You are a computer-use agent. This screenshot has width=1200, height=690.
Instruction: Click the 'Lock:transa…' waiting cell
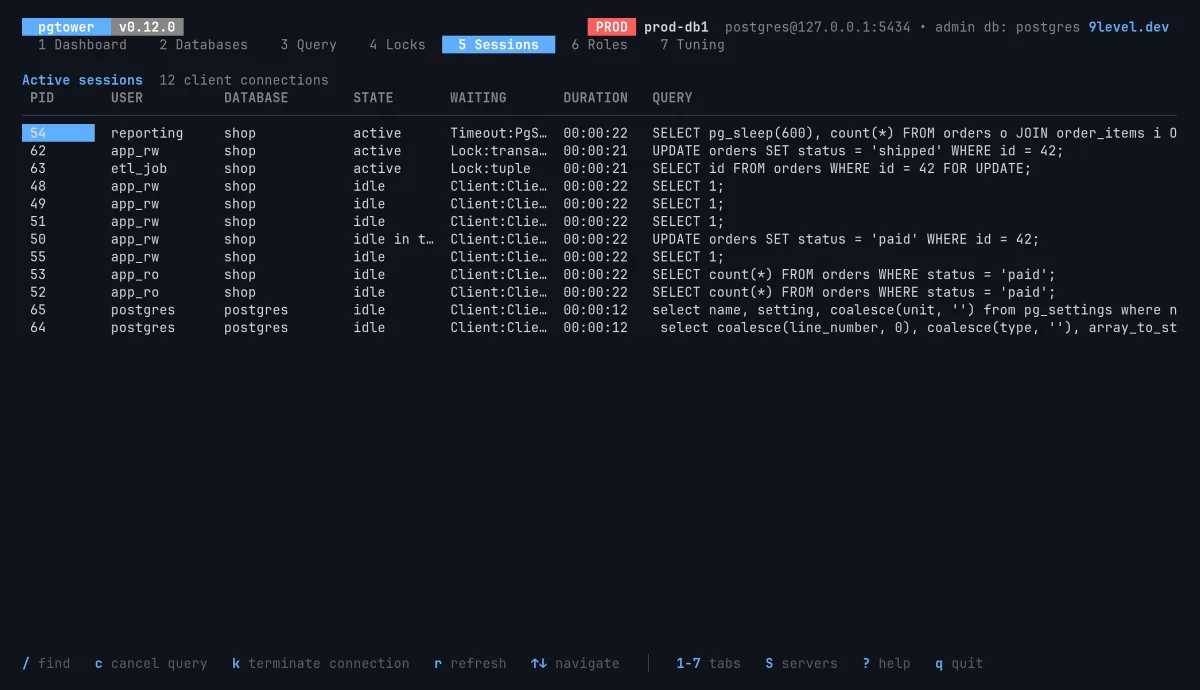[x=498, y=151]
